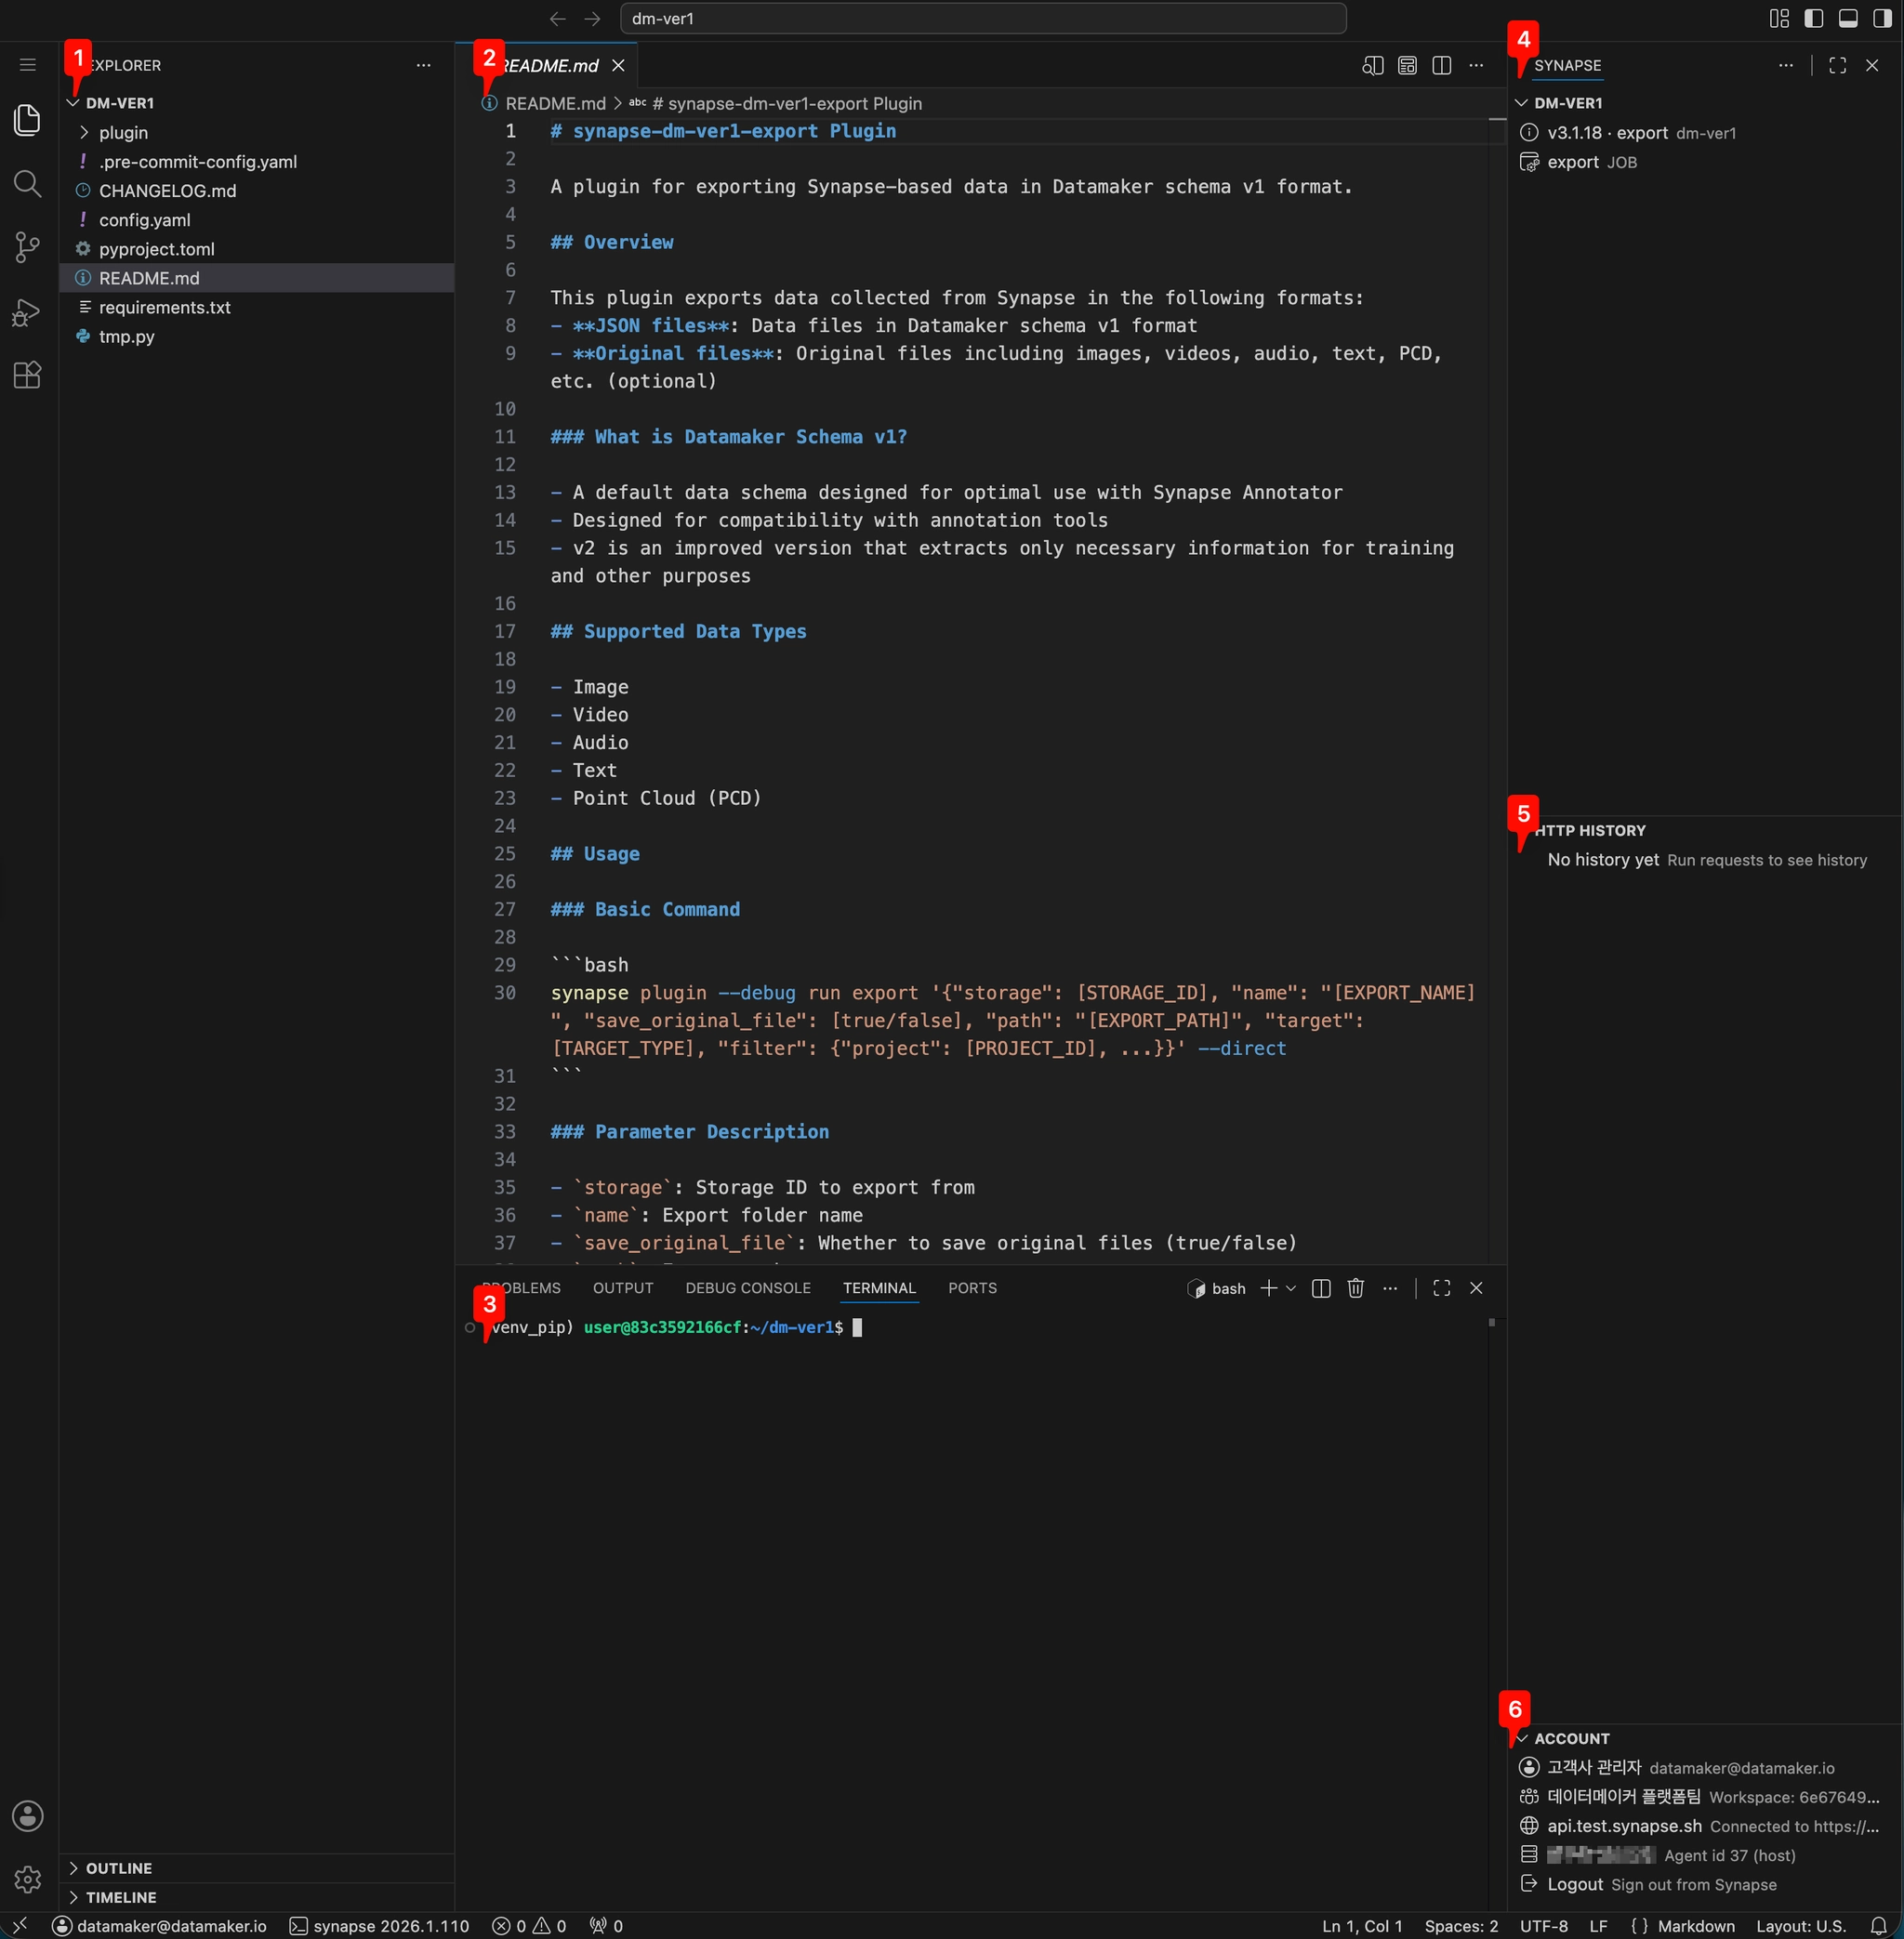Open the Extensions view

pos(28,376)
